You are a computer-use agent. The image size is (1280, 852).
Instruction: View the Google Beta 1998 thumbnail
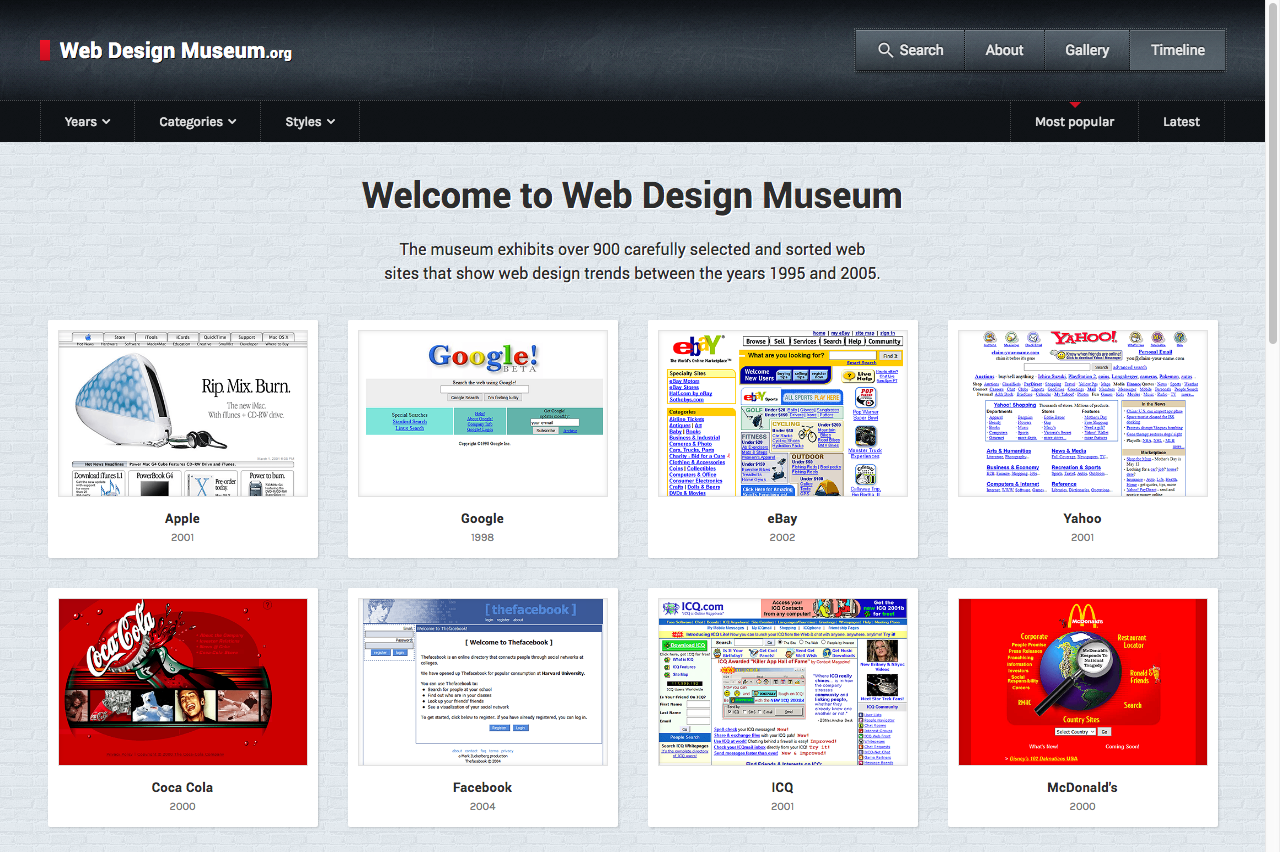(x=482, y=410)
